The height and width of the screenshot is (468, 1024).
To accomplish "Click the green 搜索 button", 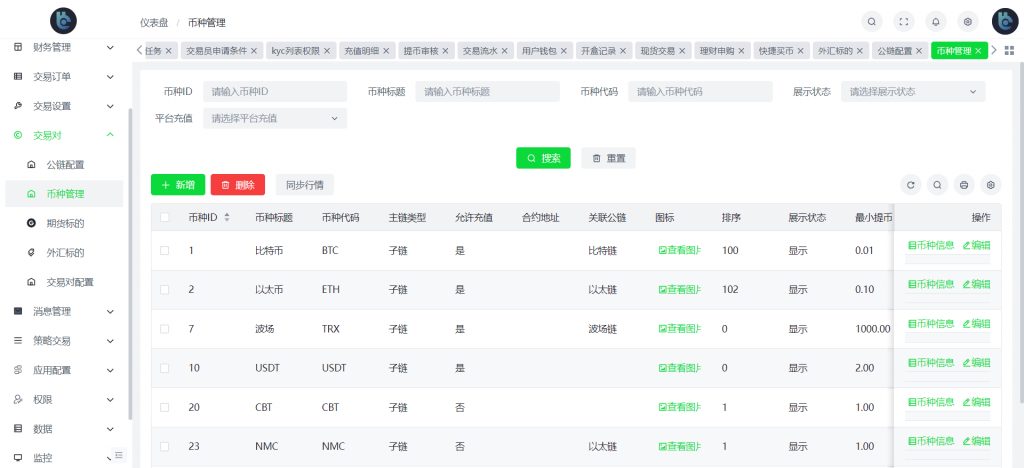I will 543,158.
